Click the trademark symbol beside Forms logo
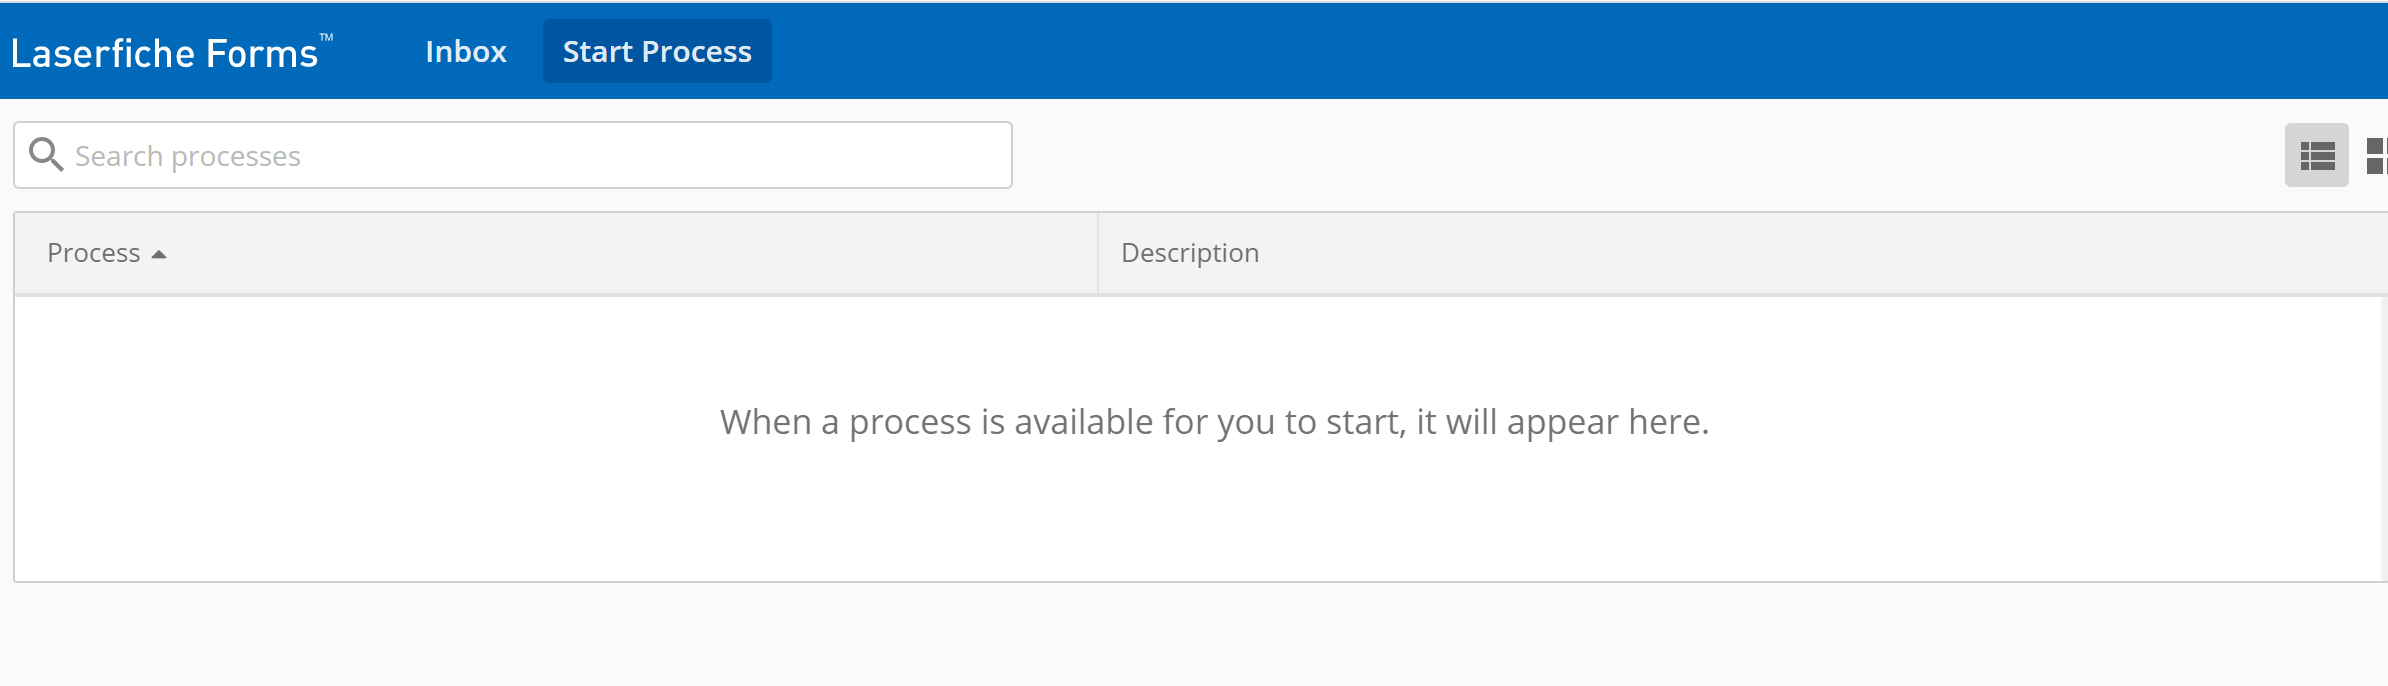Image resolution: width=2388 pixels, height=686 pixels. pyautogui.click(x=326, y=38)
